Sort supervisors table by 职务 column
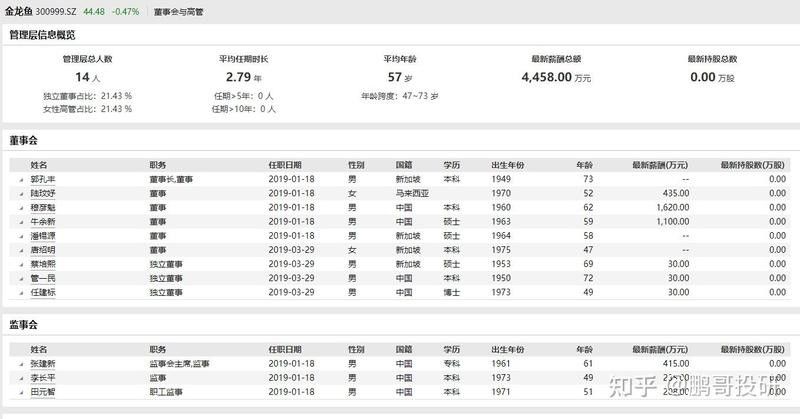 (158, 349)
